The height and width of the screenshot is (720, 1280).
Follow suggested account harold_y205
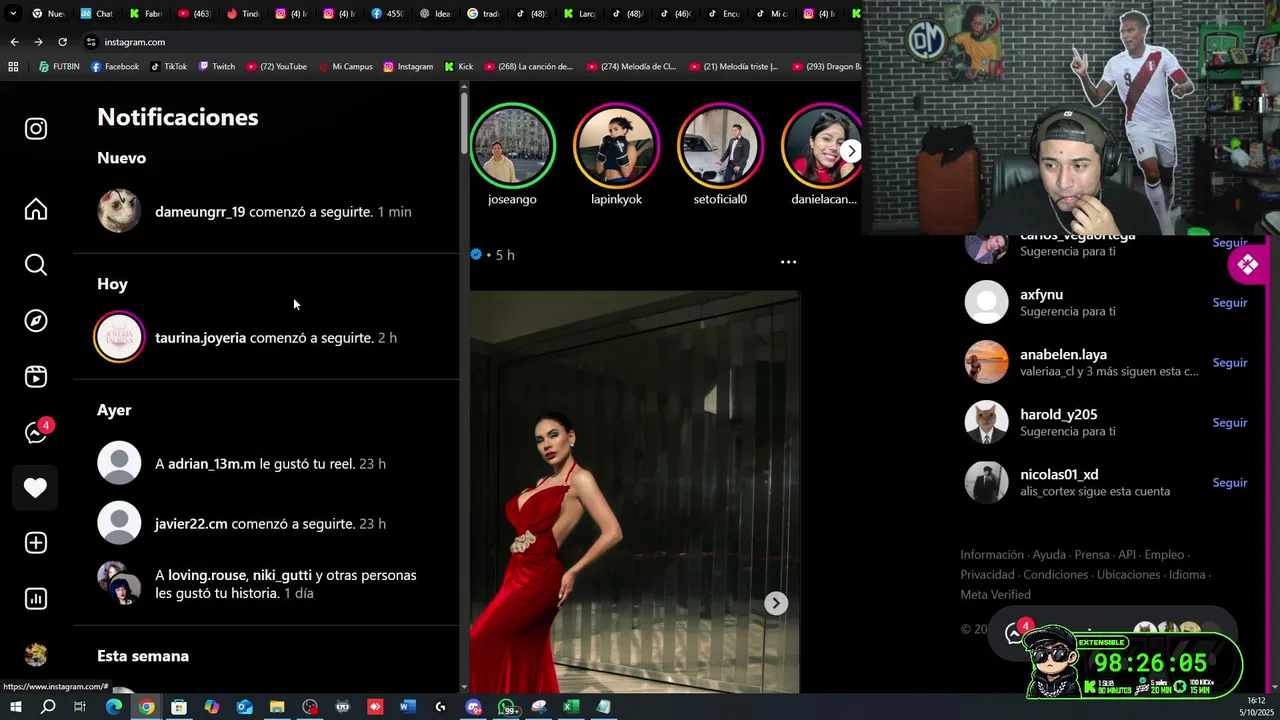pyautogui.click(x=1229, y=423)
